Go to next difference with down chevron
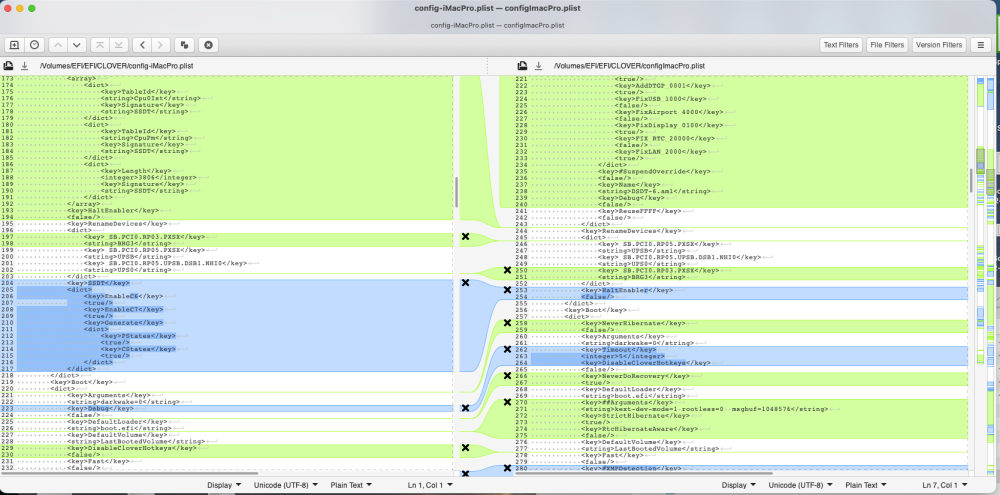Screen dimensions: 1000x495 tap(77, 45)
